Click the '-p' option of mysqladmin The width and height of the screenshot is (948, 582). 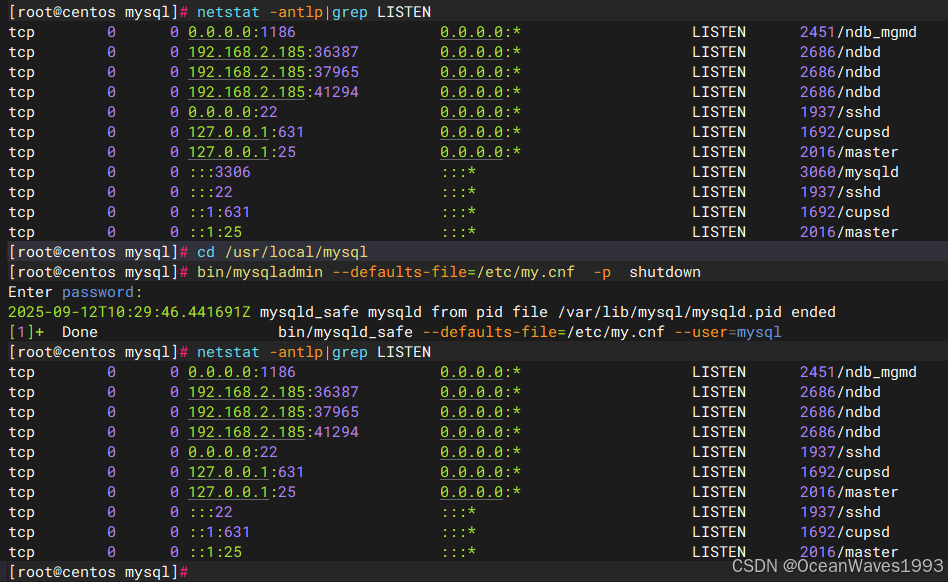coord(602,272)
